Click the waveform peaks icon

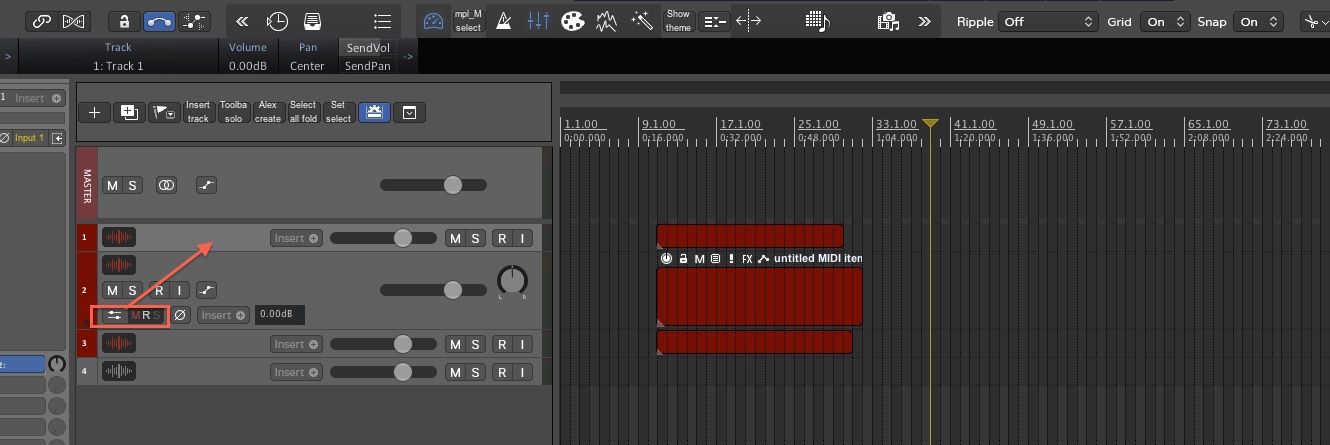point(606,21)
